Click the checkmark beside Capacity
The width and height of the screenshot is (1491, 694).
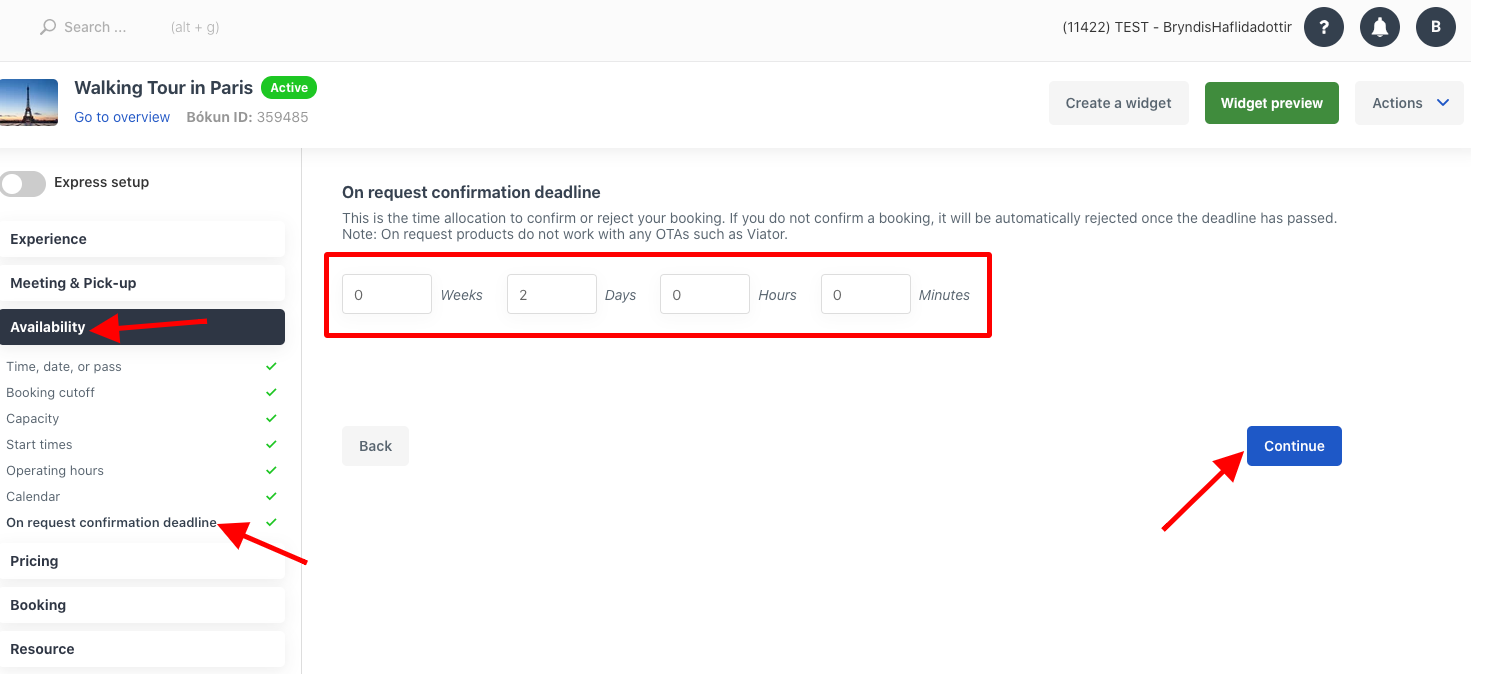tap(271, 419)
